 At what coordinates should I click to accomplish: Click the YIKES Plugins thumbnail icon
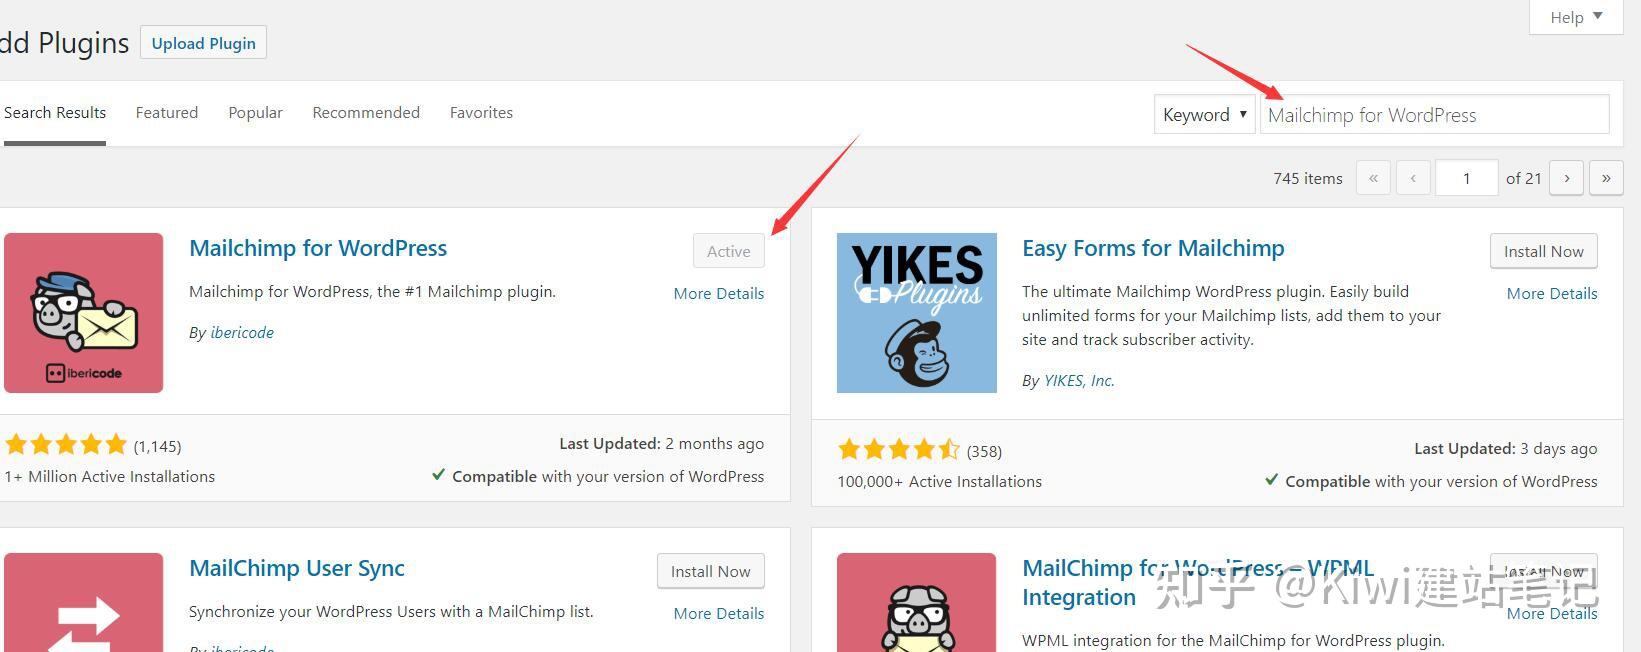(x=916, y=313)
